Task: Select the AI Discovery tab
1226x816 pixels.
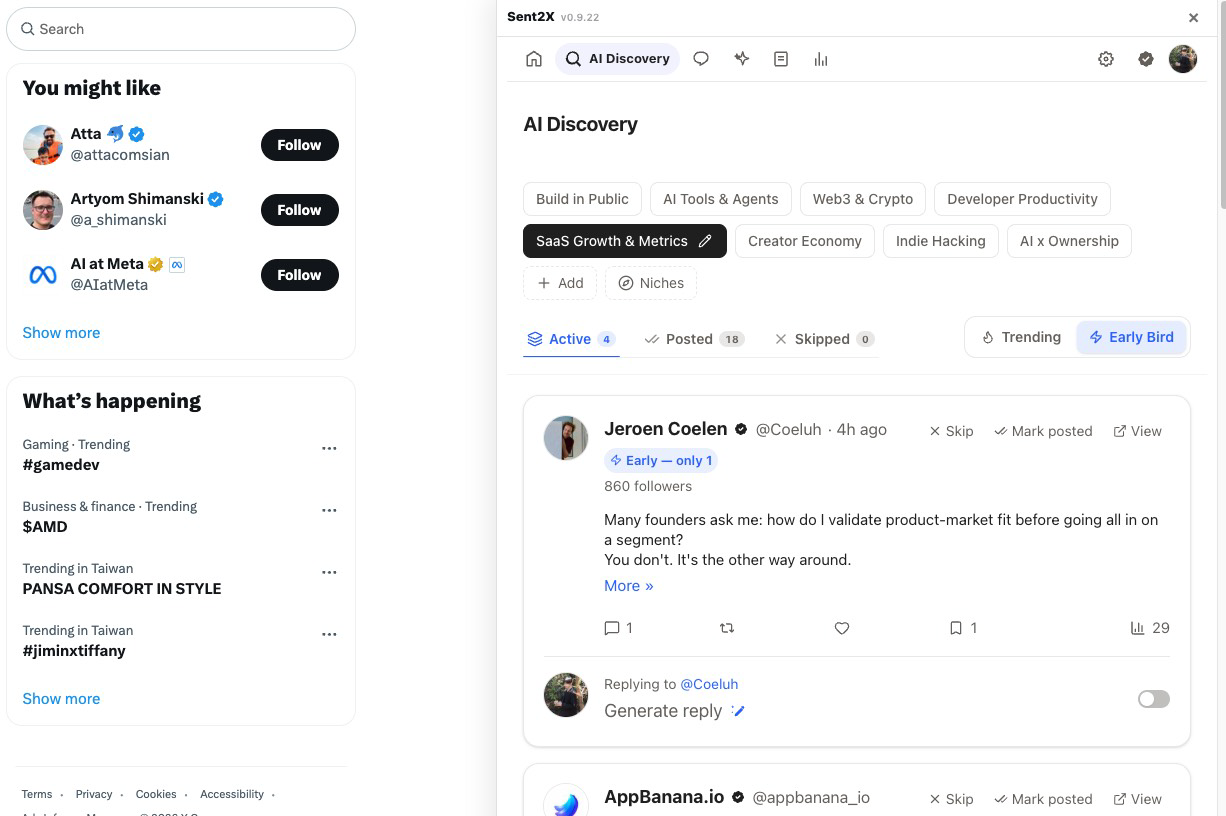Action: 617,59
